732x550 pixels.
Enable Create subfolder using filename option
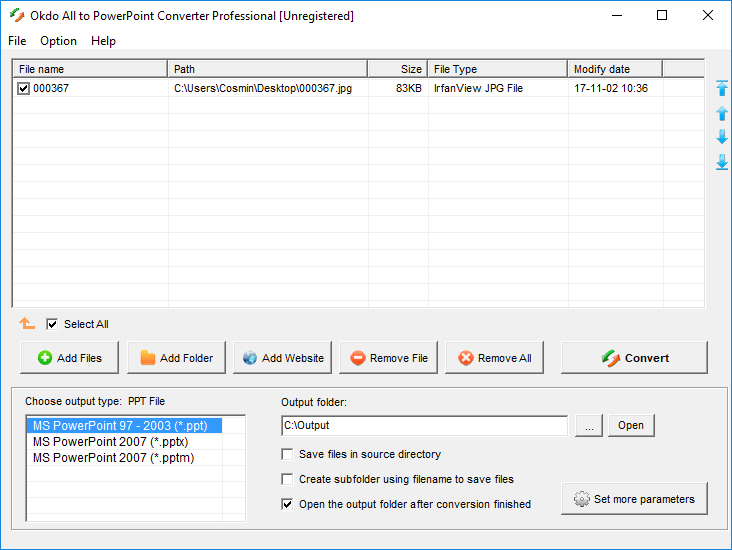287,479
